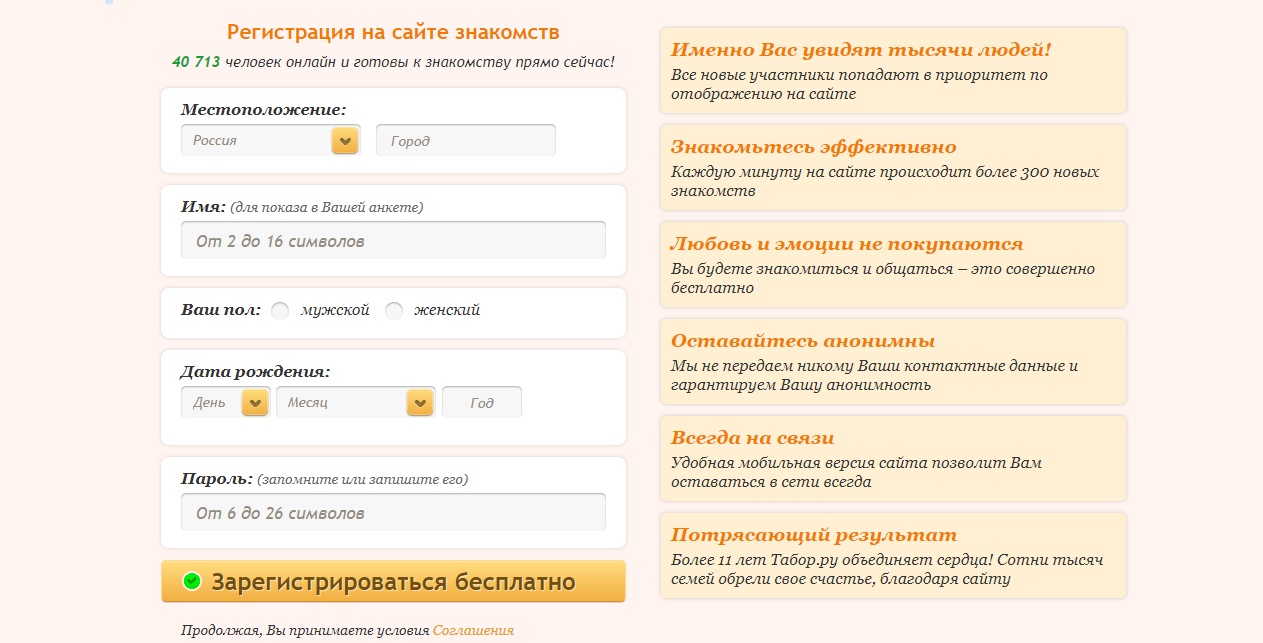Screen dimensions: 1263x643
Task: Click the Пароль password input field
Action: (x=392, y=513)
